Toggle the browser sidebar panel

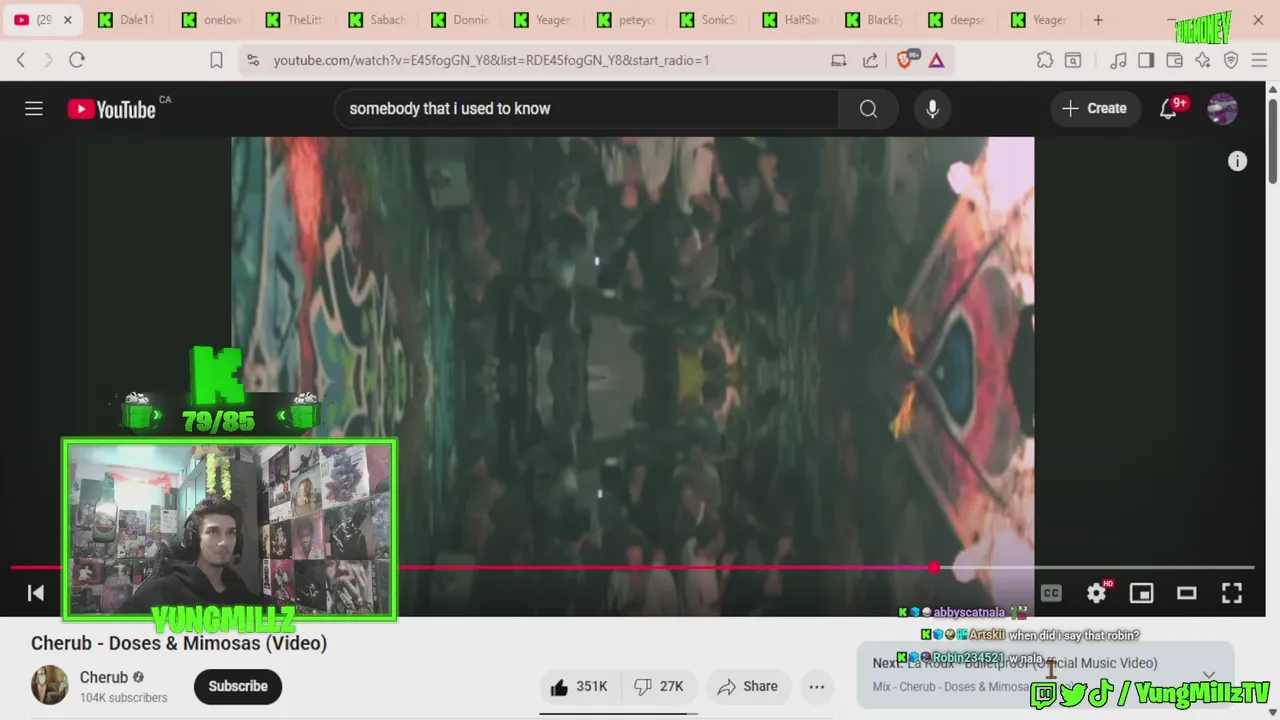tap(1146, 60)
